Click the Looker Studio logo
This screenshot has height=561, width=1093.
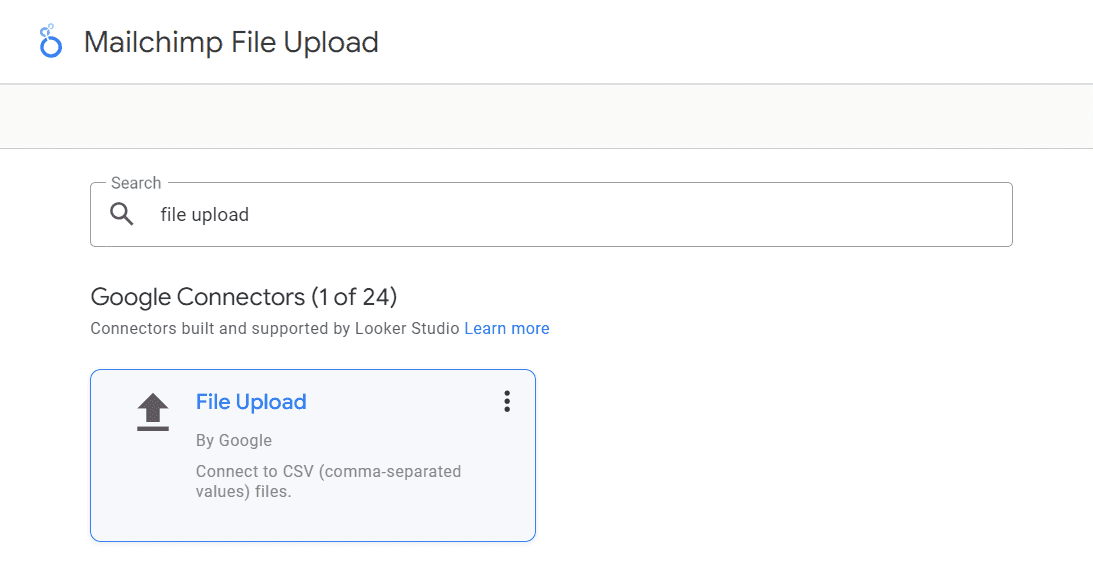tap(51, 40)
